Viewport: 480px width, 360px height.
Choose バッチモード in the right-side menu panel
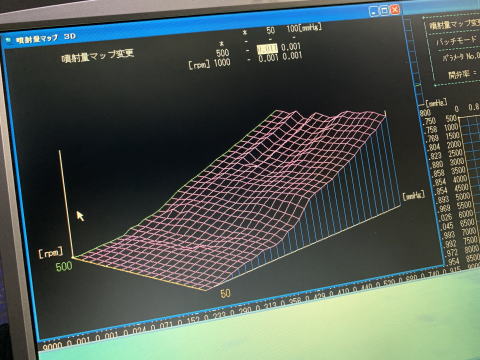coord(457,41)
